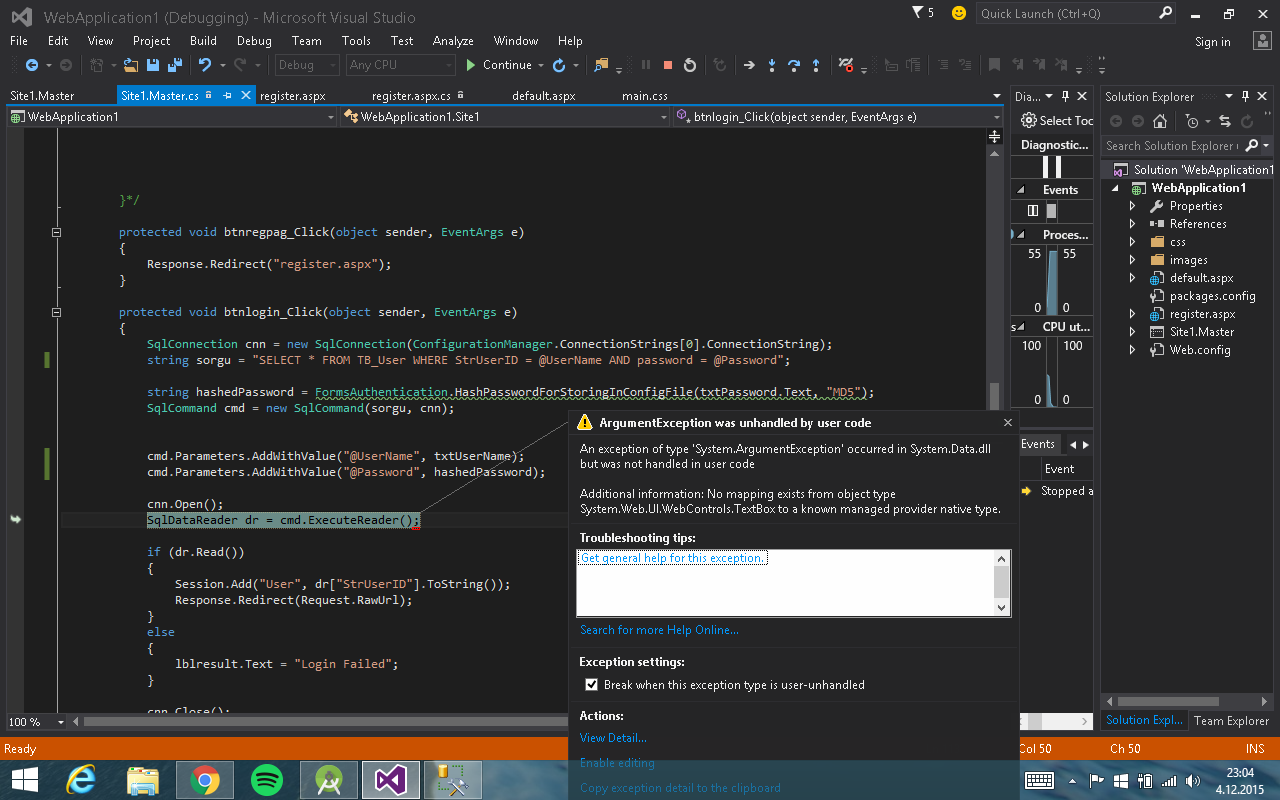Undo the last change with the toolbar arrow
Image resolution: width=1280 pixels, height=800 pixels.
[x=205, y=65]
